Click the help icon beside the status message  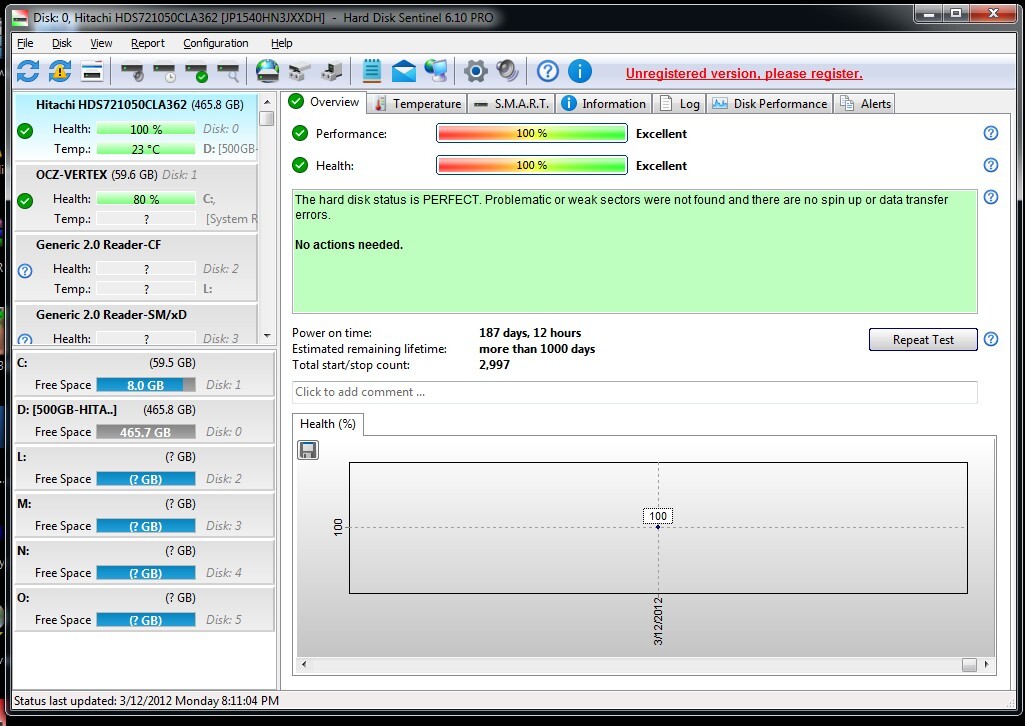991,197
